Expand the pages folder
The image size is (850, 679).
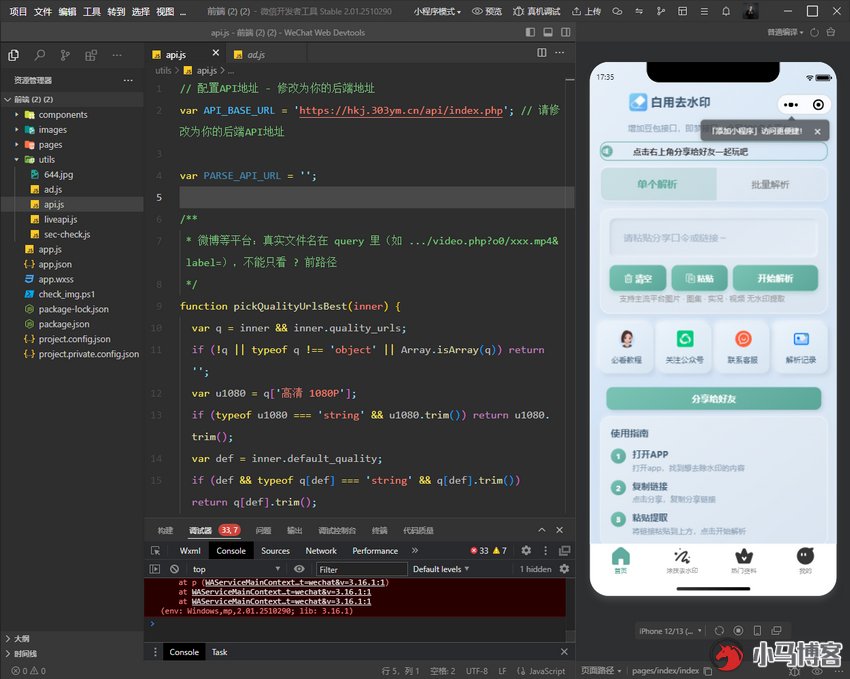16,145
